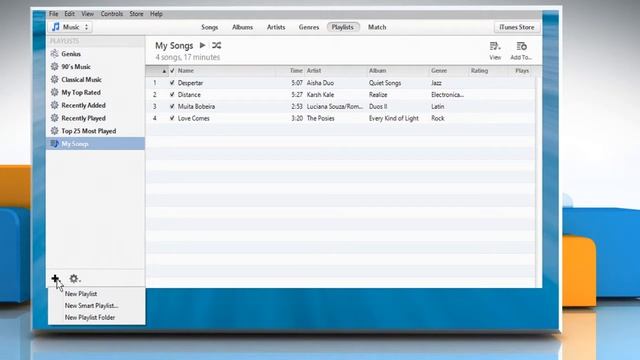Switch to the Artists tab
The image size is (640, 360).
click(x=276, y=27)
